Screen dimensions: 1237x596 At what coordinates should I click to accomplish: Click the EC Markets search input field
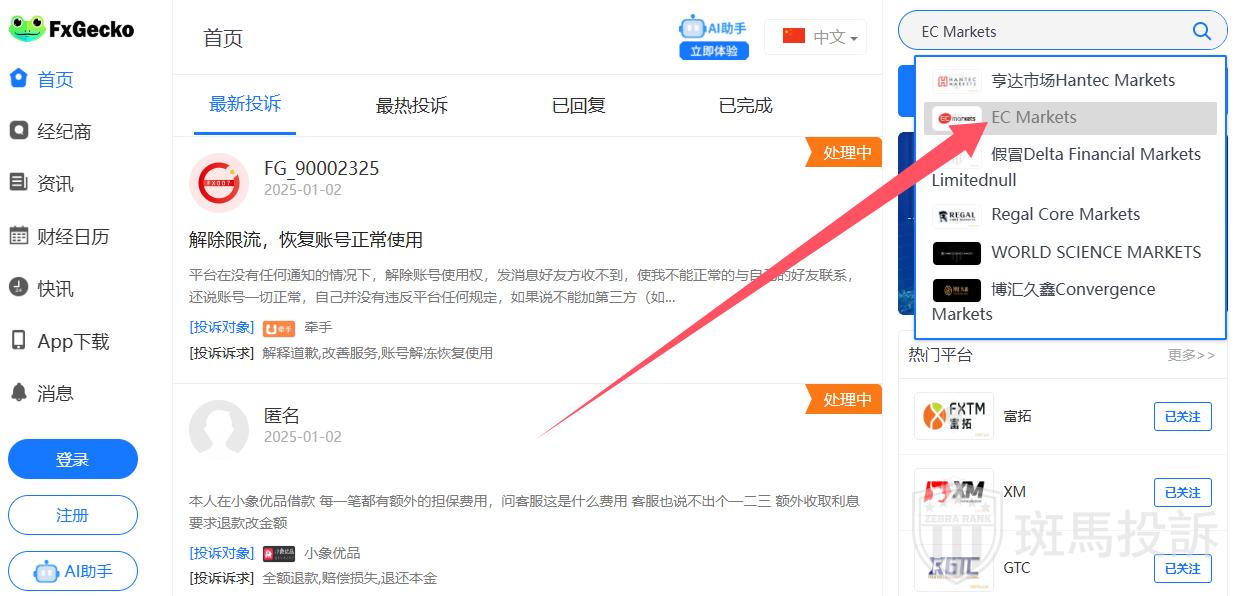1040,31
